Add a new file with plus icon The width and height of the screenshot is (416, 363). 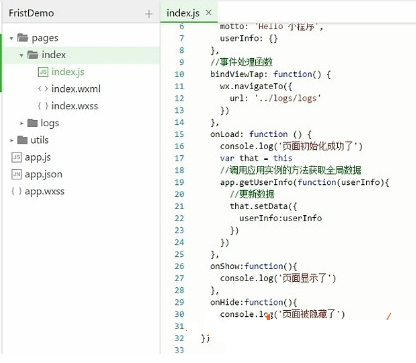(149, 14)
